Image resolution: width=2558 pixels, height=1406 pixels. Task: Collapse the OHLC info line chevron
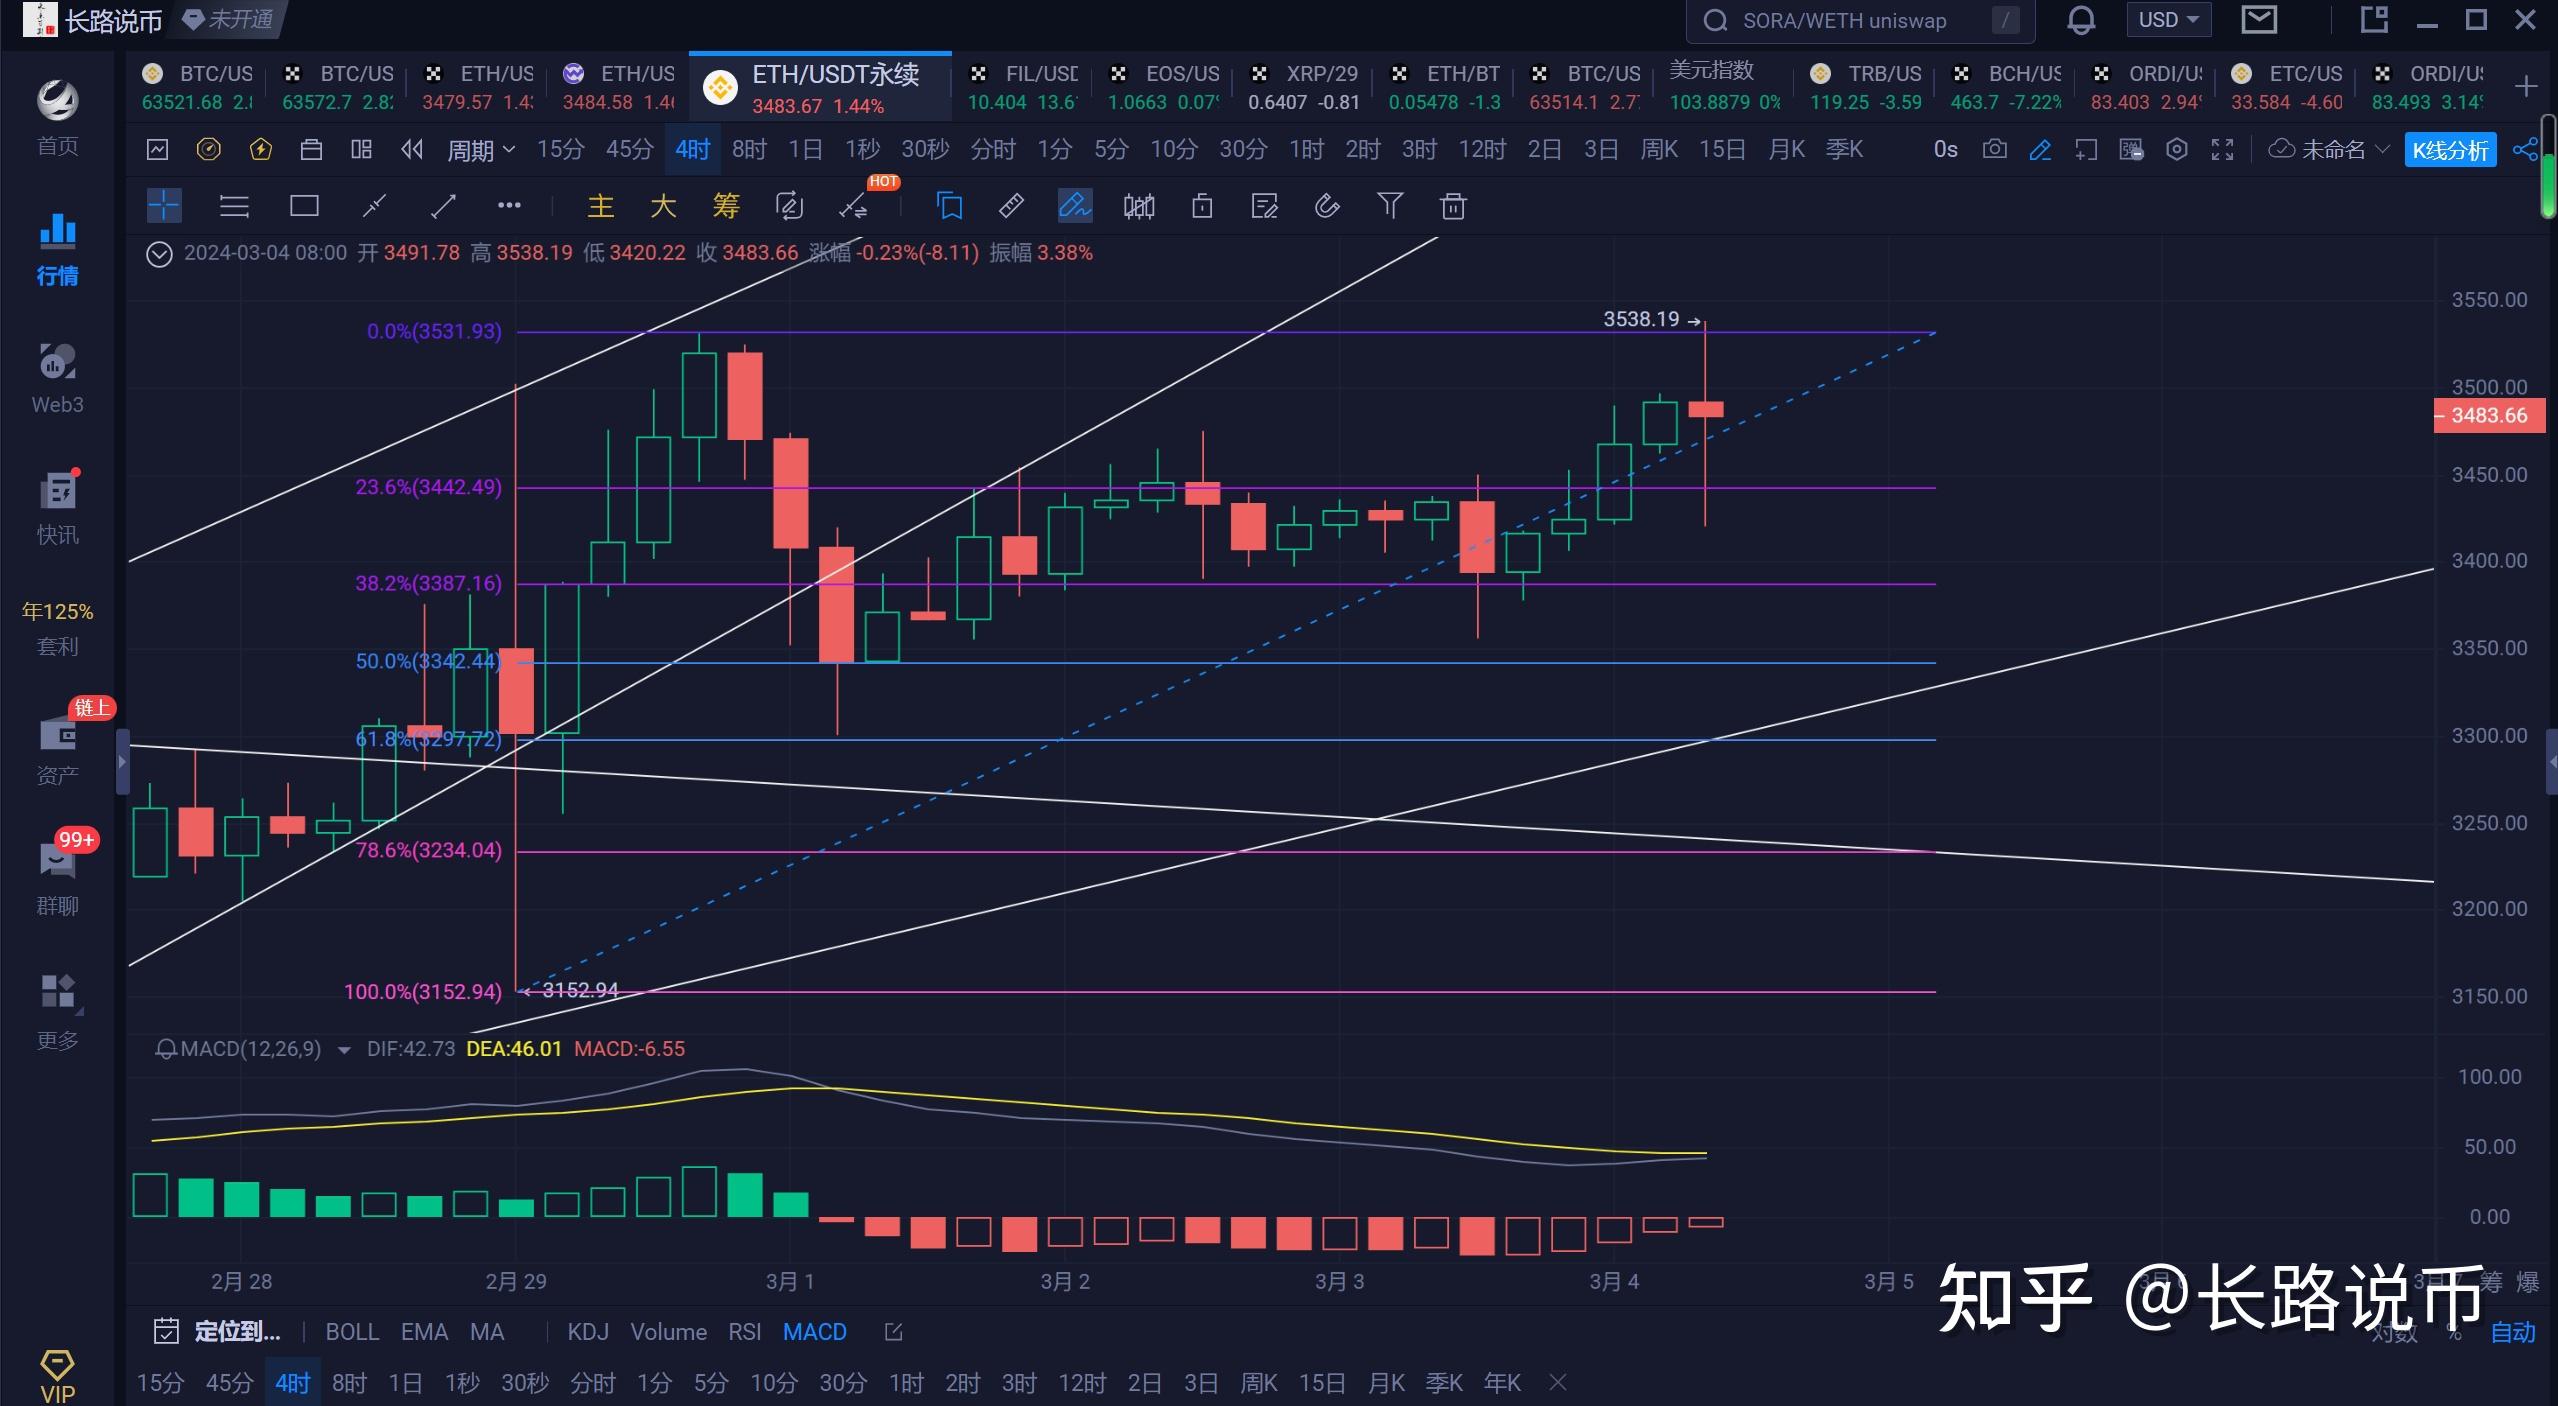click(x=158, y=254)
